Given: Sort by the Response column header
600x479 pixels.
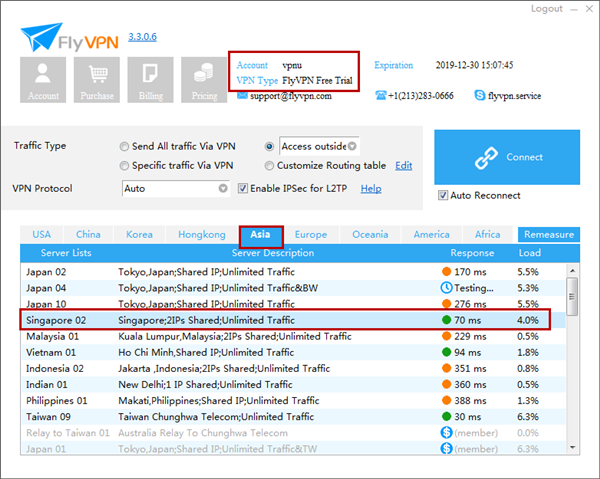Looking at the screenshot, I should pyautogui.click(x=472, y=253).
